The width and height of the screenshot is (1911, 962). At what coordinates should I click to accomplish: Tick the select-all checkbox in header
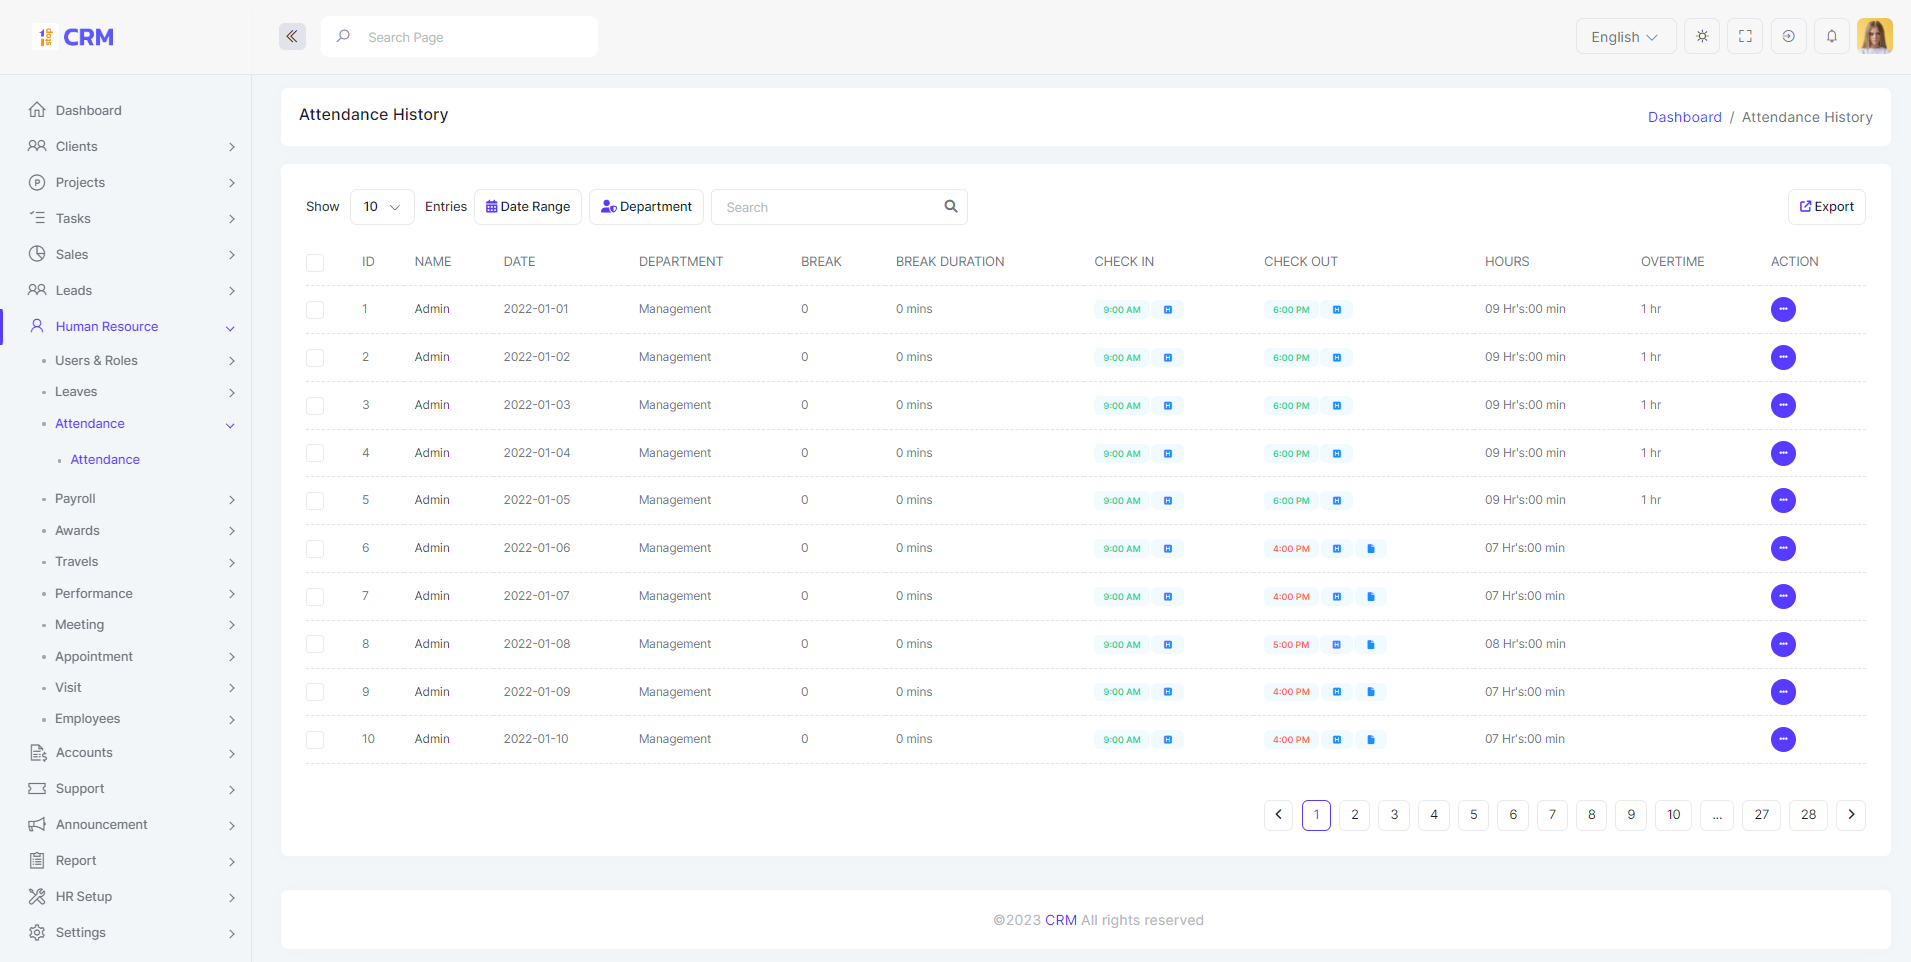click(315, 263)
